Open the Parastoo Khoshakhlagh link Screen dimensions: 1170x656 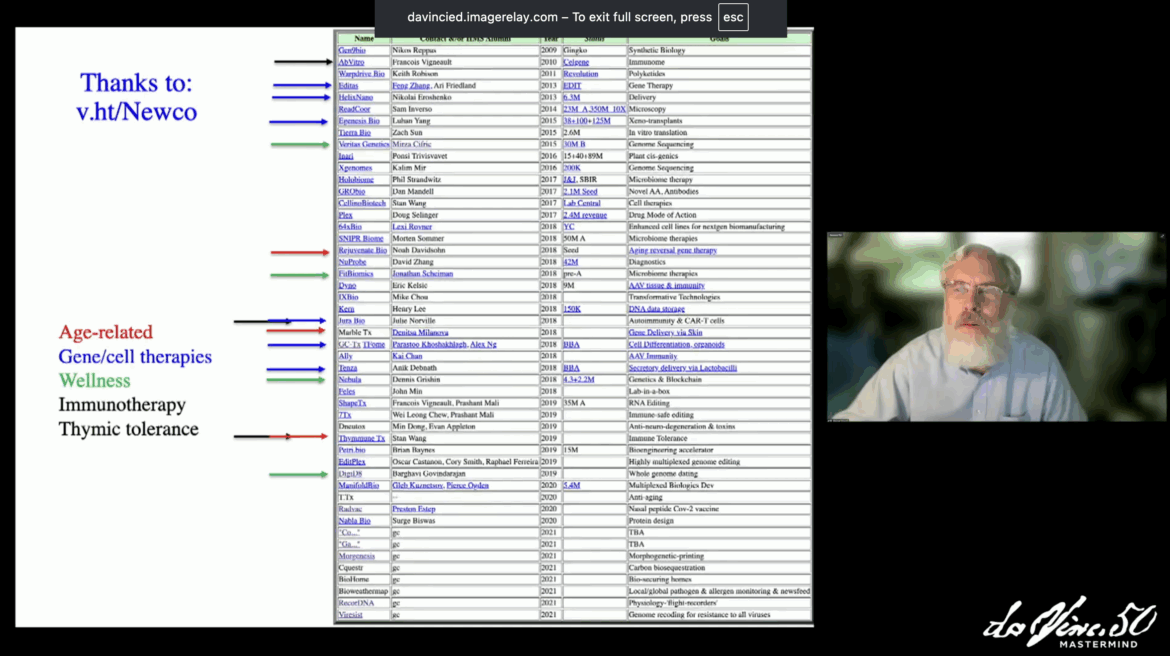click(430, 345)
